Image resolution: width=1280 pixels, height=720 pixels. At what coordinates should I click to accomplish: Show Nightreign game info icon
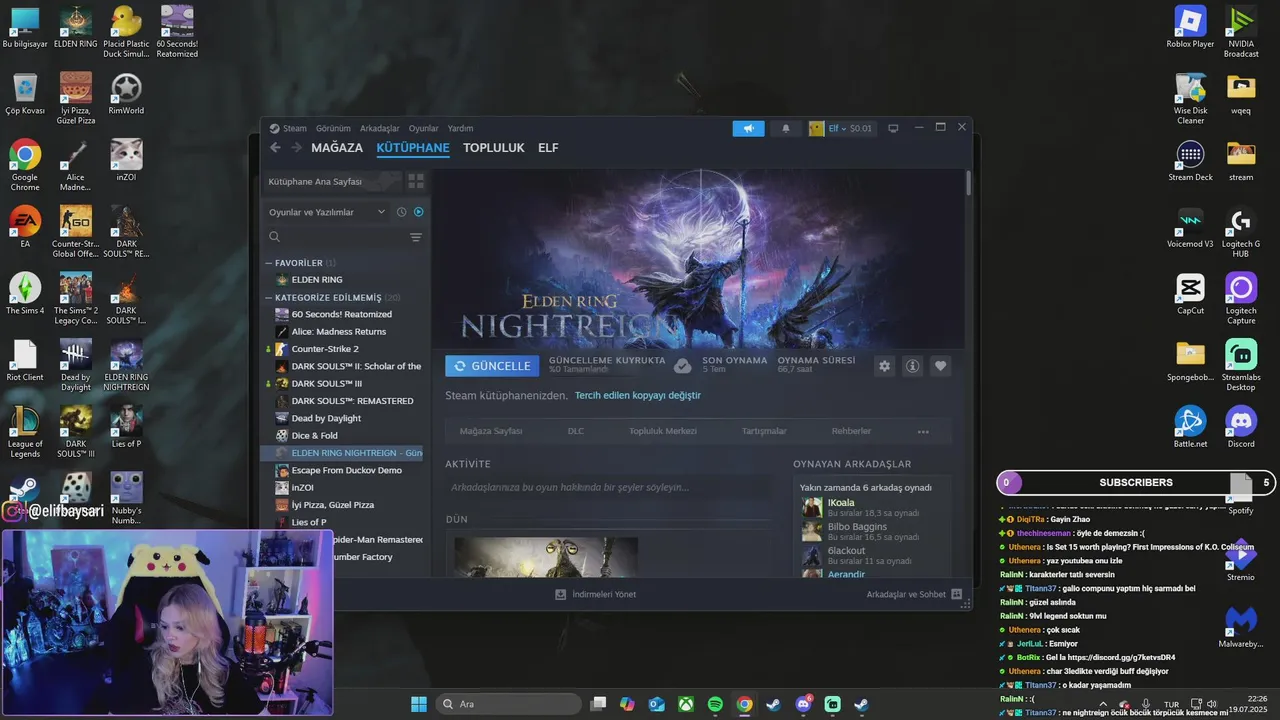(x=912, y=366)
